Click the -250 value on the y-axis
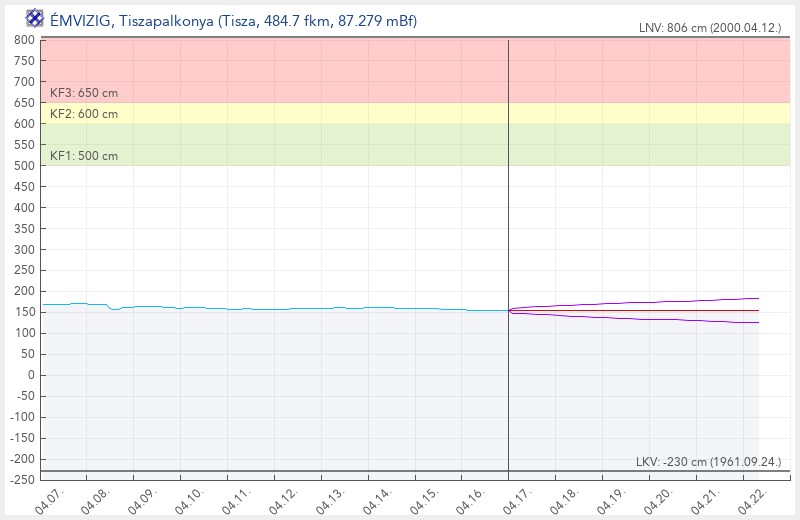This screenshot has width=800, height=520. (21, 480)
